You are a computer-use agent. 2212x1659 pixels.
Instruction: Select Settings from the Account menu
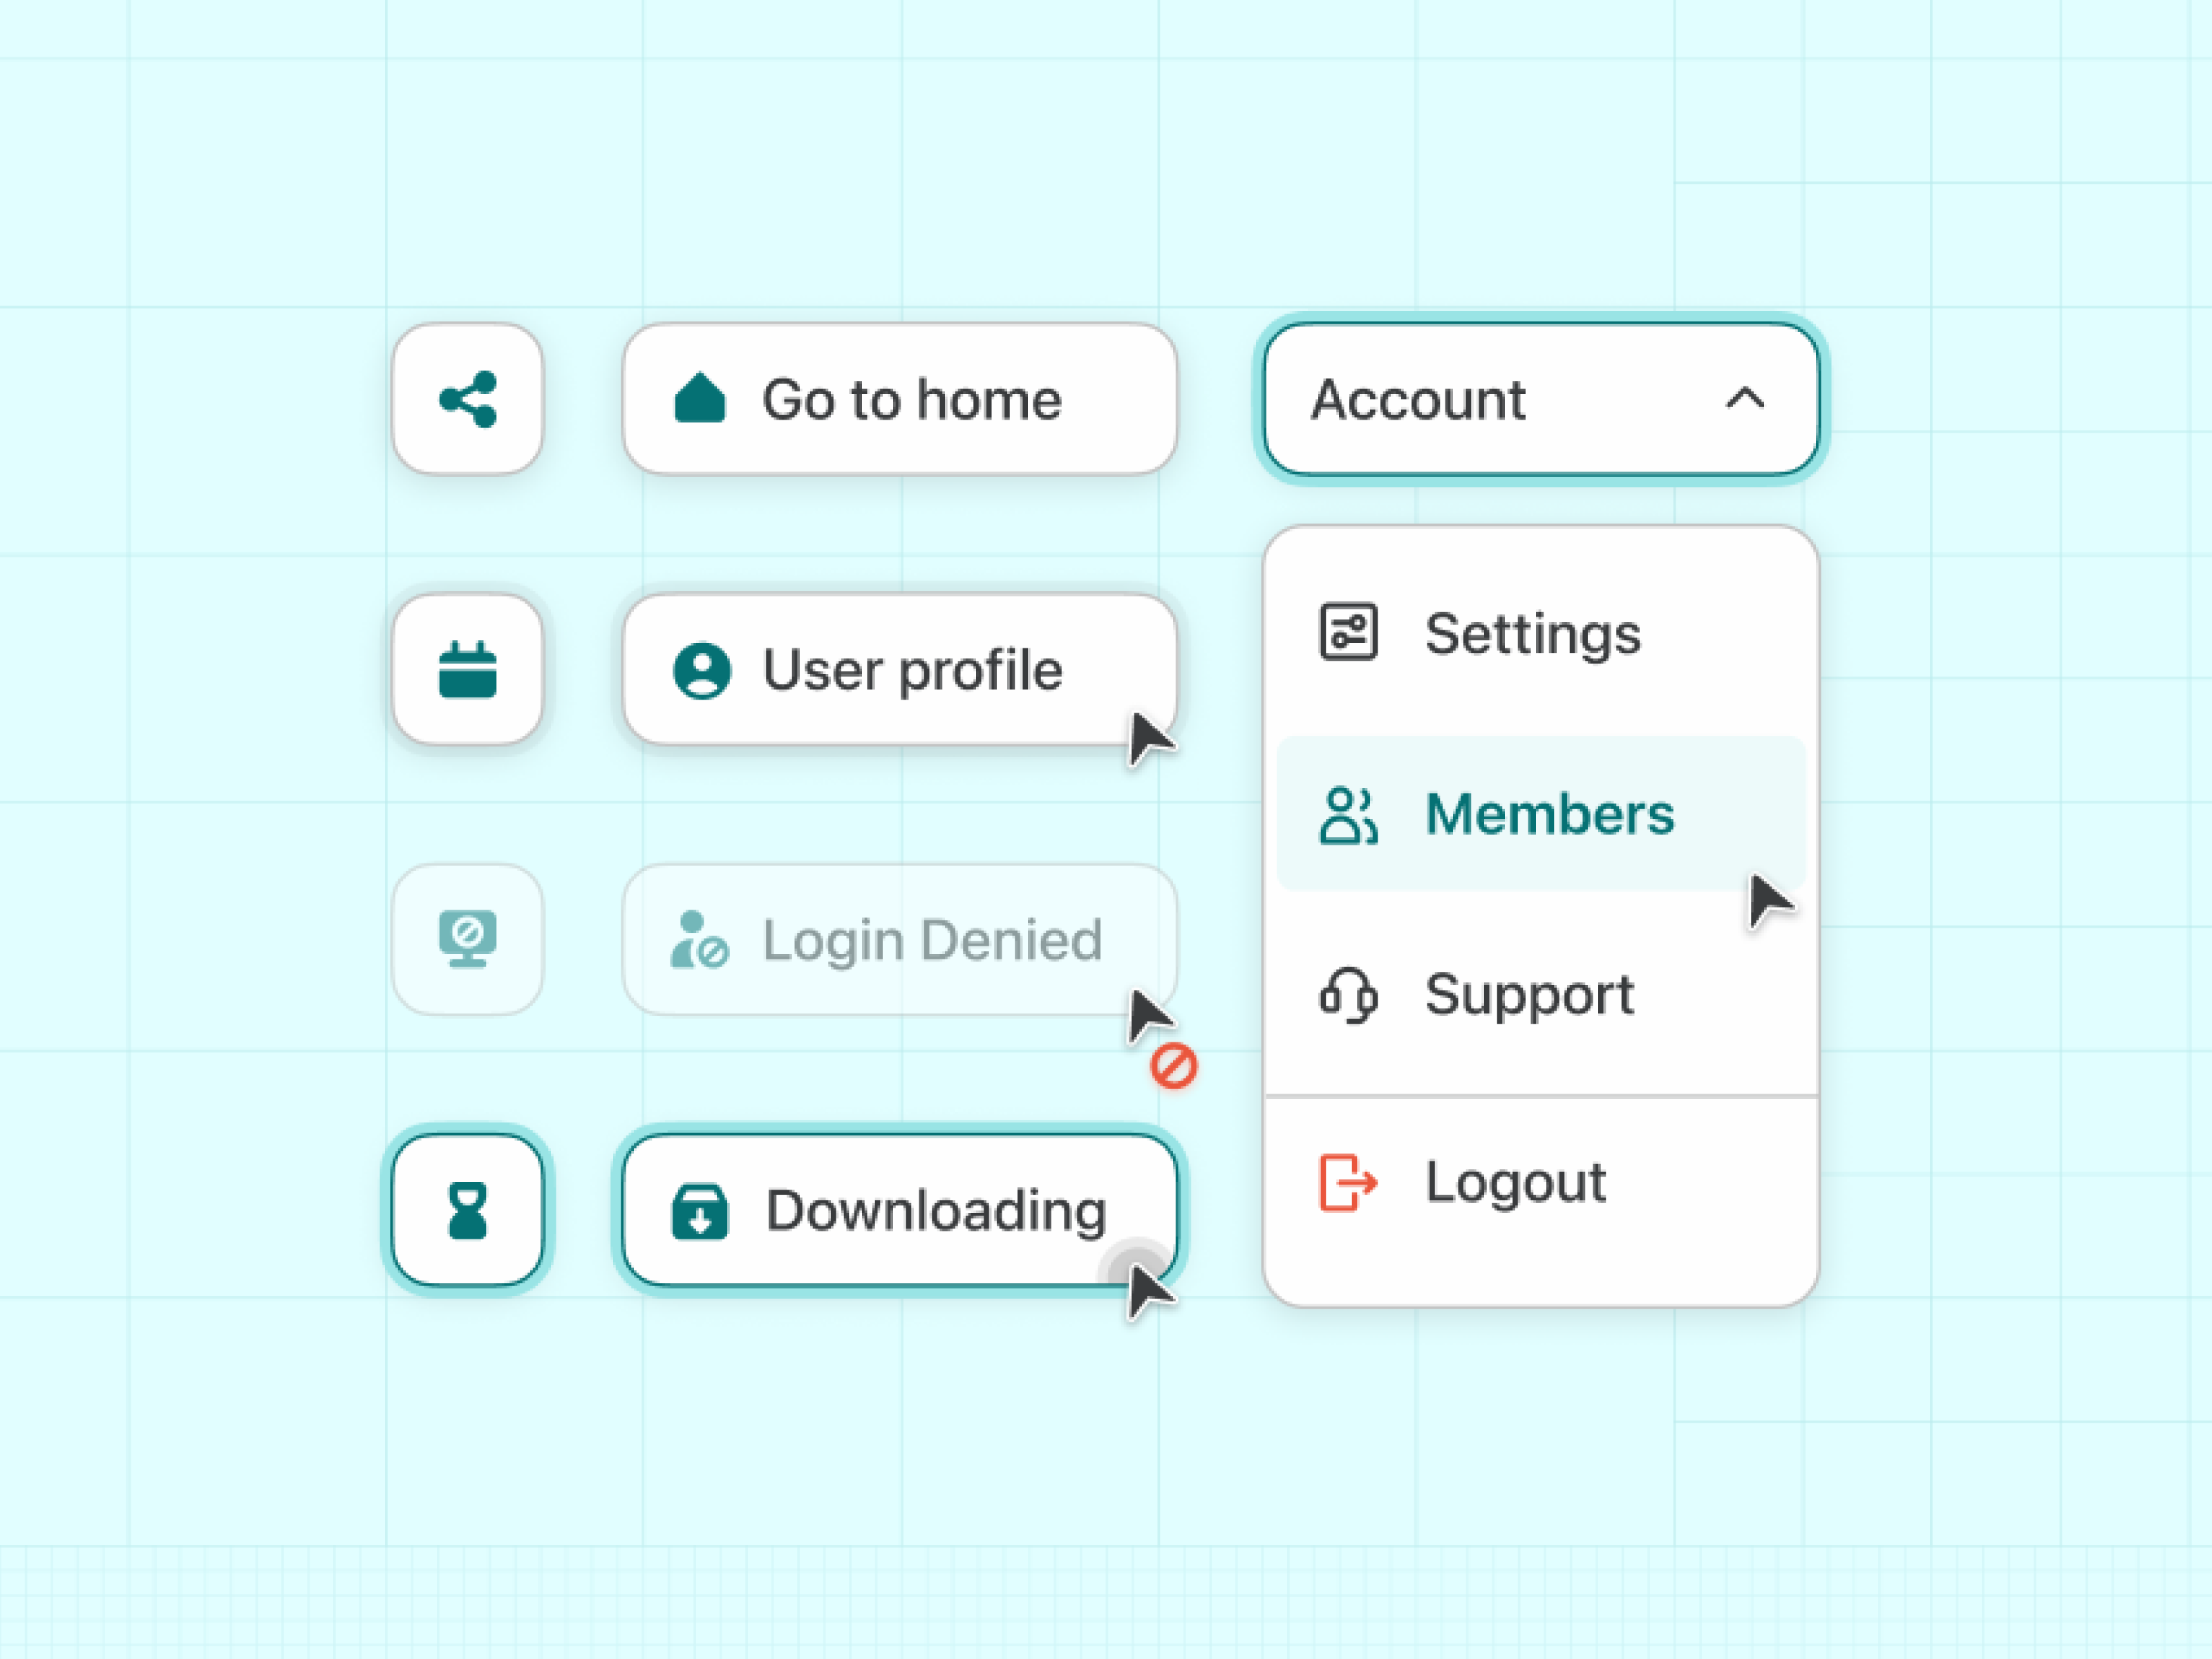tap(1541, 633)
